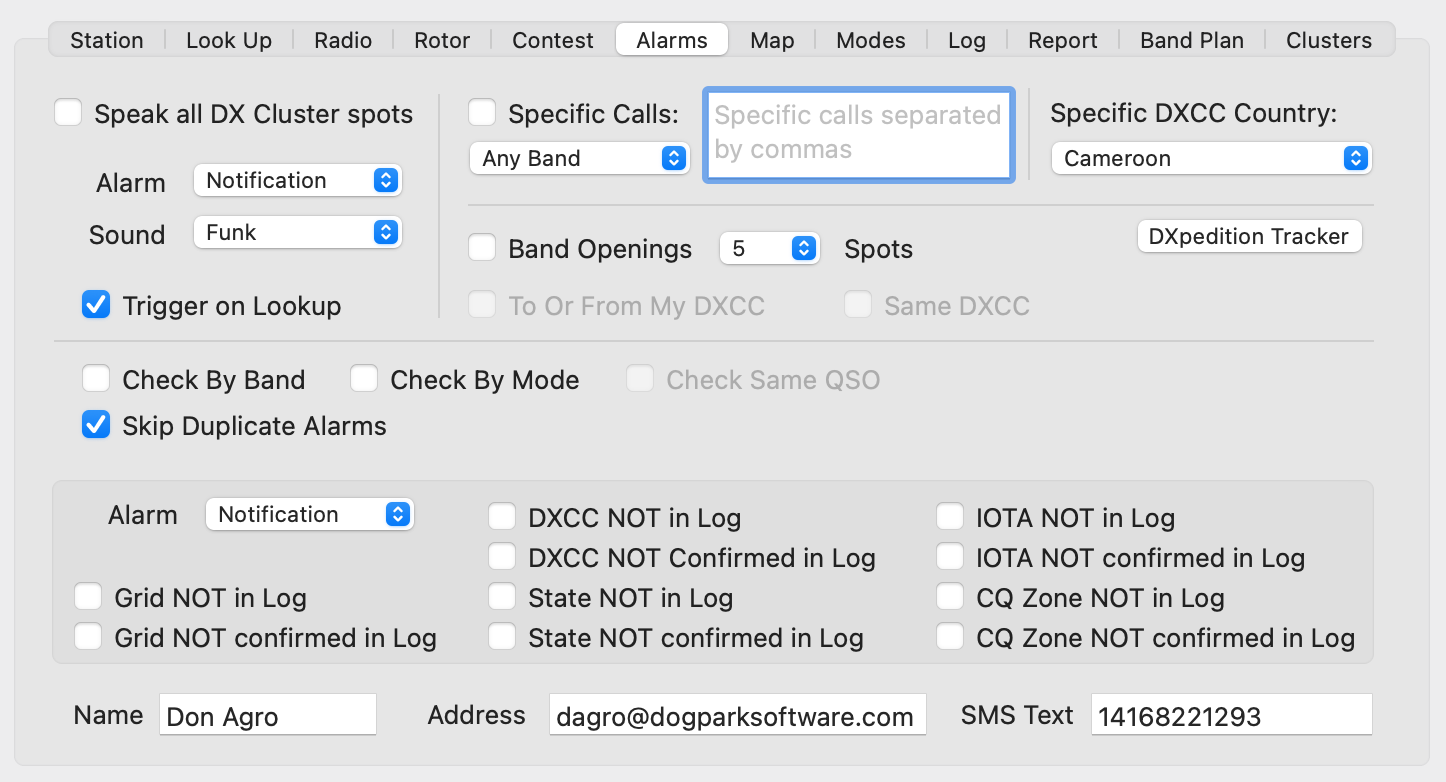Image resolution: width=1446 pixels, height=782 pixels.
Task: Switch to the Clusters tab
Action: coord(1328,41)
